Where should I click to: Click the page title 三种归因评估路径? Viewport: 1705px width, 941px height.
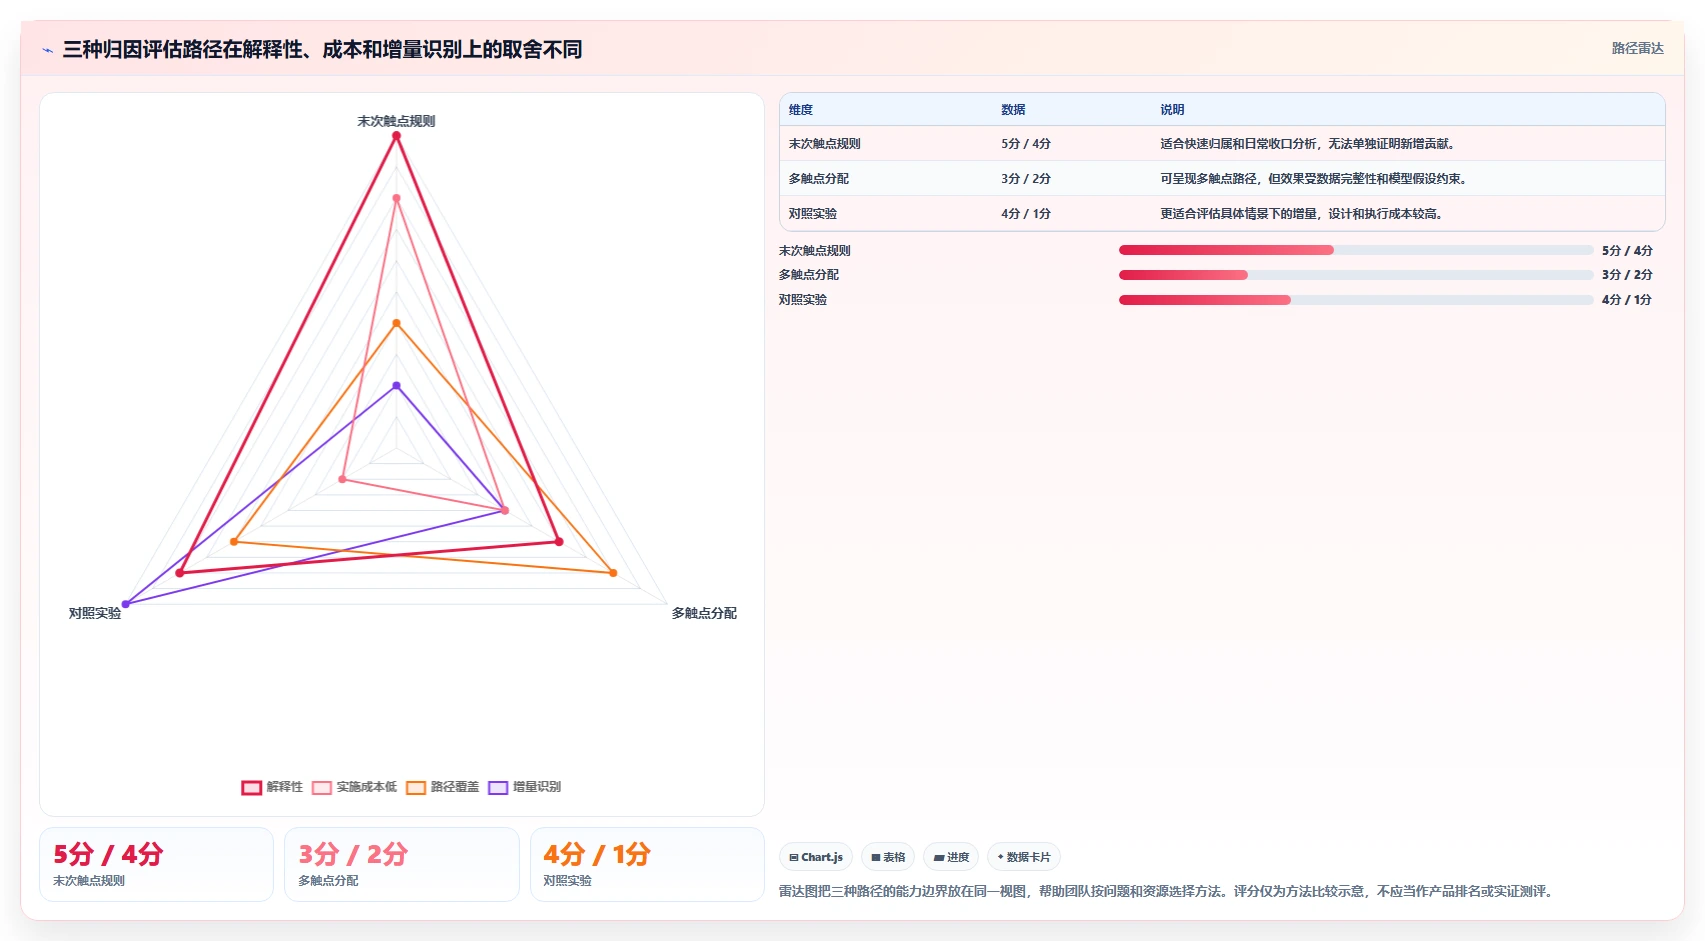coord(322,49)
